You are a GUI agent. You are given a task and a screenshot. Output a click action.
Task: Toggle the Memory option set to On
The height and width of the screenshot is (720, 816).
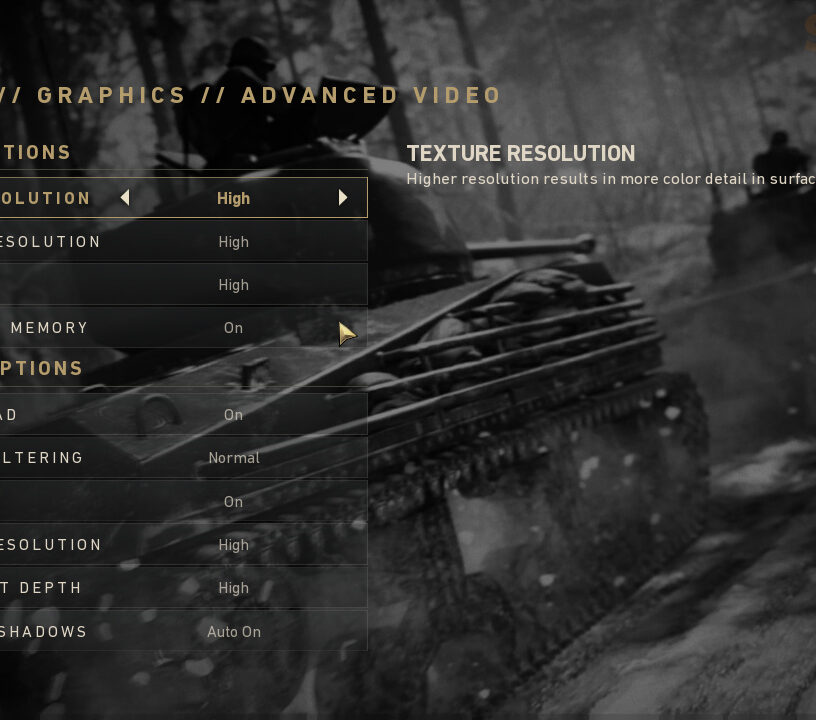[x=184, y=328]
